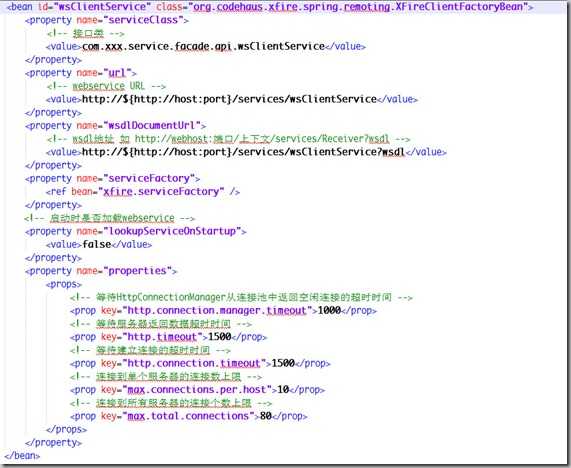This screenshot has height=468, width=571.
Task: Click the class value XFireClientFactoryBean string
Action: coord(358,7)
